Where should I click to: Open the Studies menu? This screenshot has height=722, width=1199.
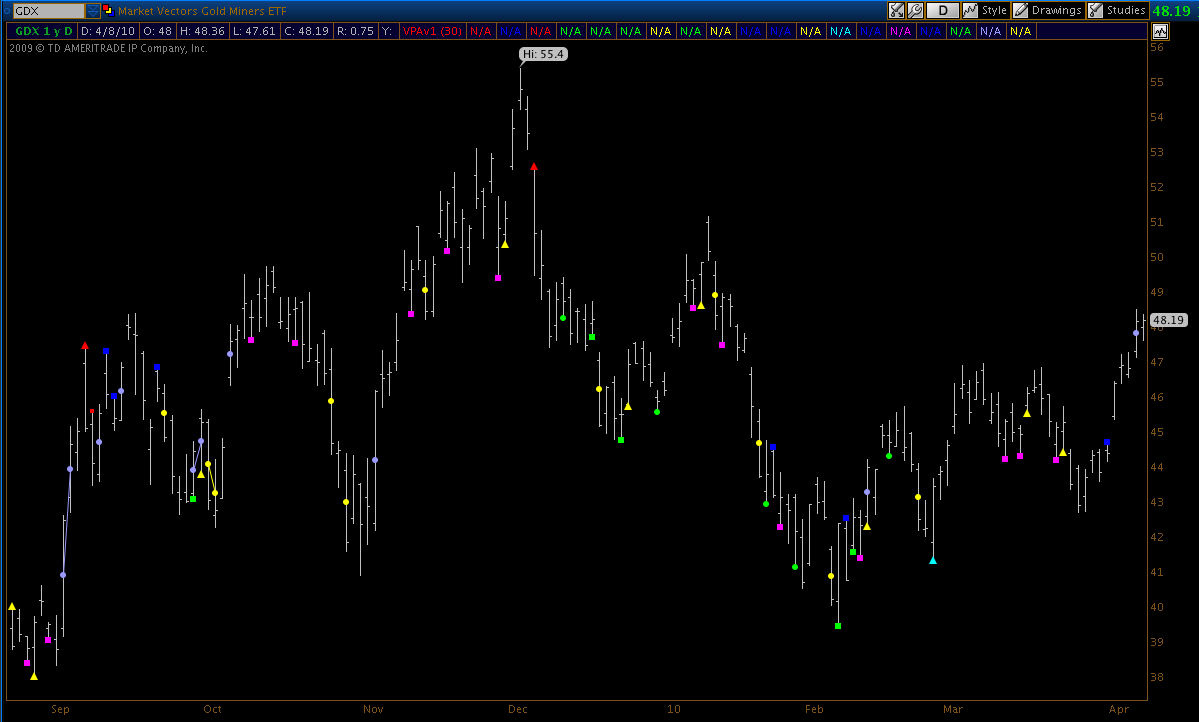point(1117,10)
